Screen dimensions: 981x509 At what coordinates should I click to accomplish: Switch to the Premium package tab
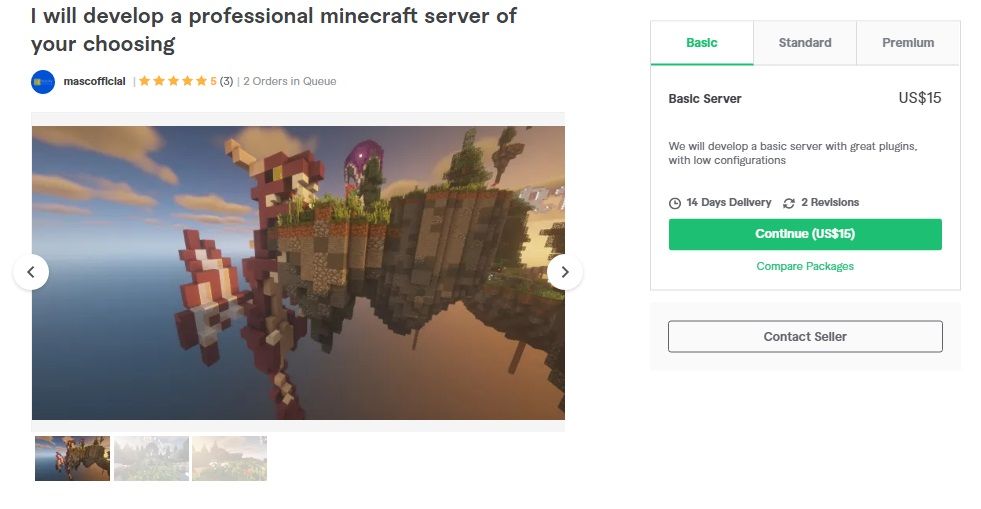click(x=908, y=43)
